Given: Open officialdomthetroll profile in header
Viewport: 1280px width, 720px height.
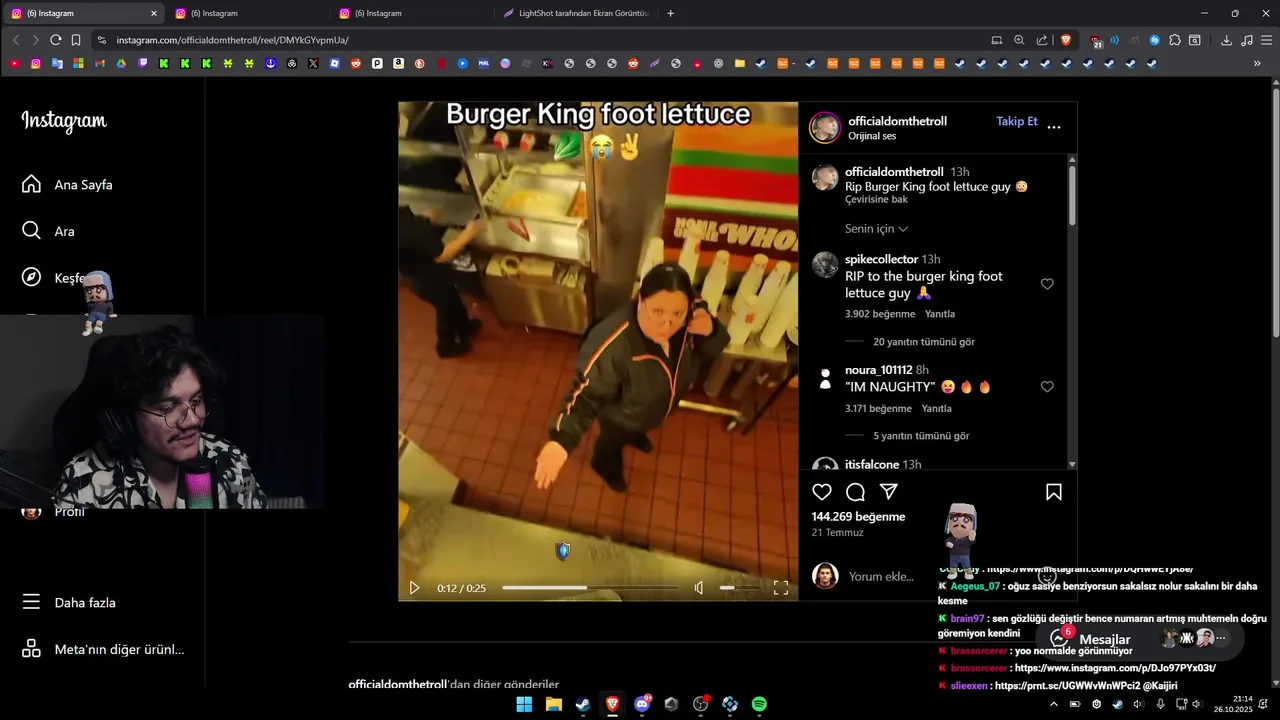Looking at the screenshot, I should (897, 121).
